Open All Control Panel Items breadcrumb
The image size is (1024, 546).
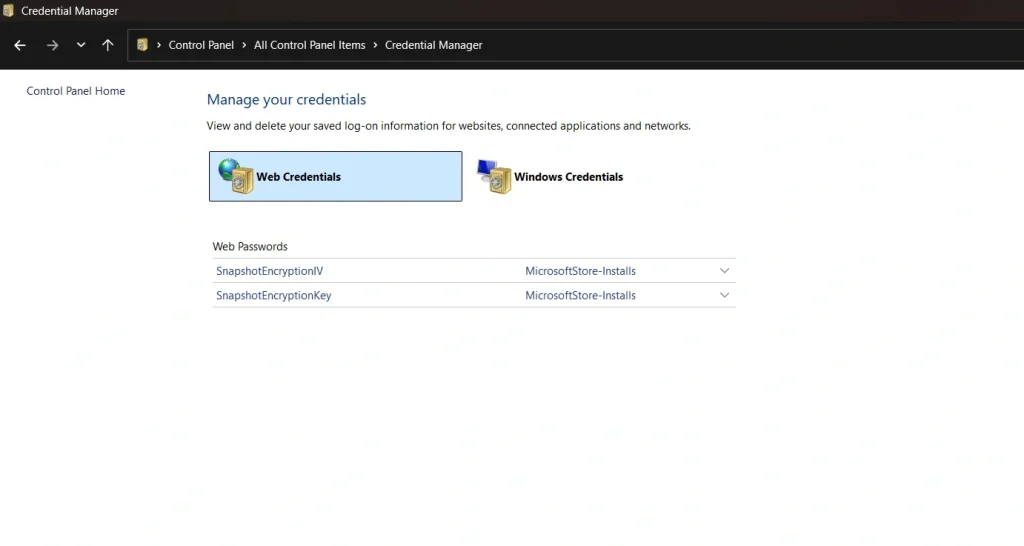(x=310, y=45)
